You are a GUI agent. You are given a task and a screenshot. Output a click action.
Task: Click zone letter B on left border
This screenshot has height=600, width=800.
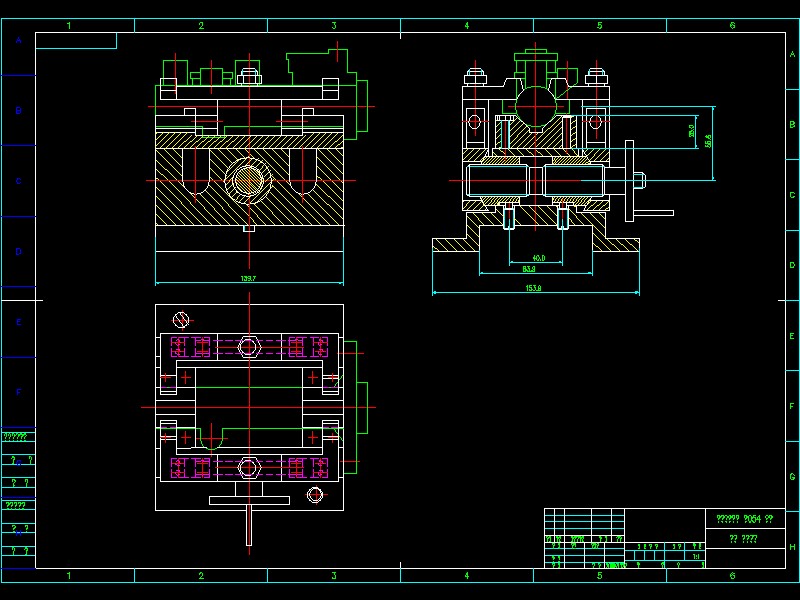(19, 110)
